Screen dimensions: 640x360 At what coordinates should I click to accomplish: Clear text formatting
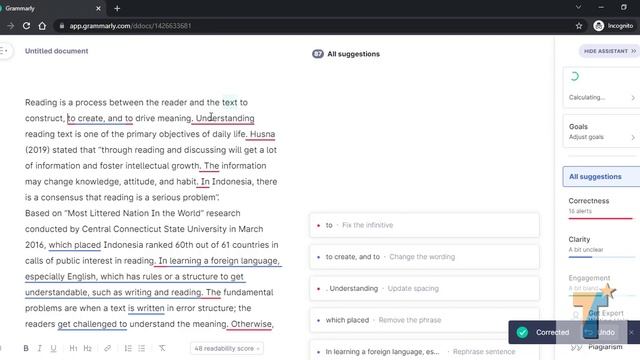162,348
